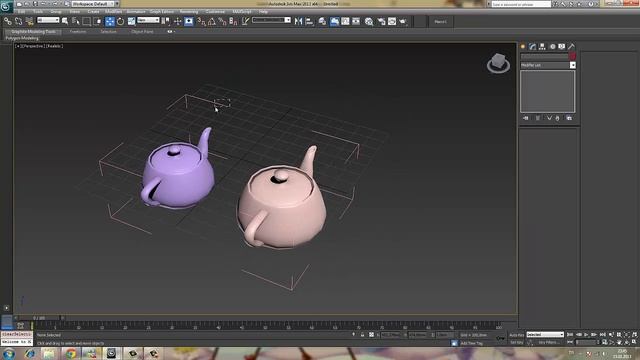Open Perspective viewport label menu

point(33,46)
